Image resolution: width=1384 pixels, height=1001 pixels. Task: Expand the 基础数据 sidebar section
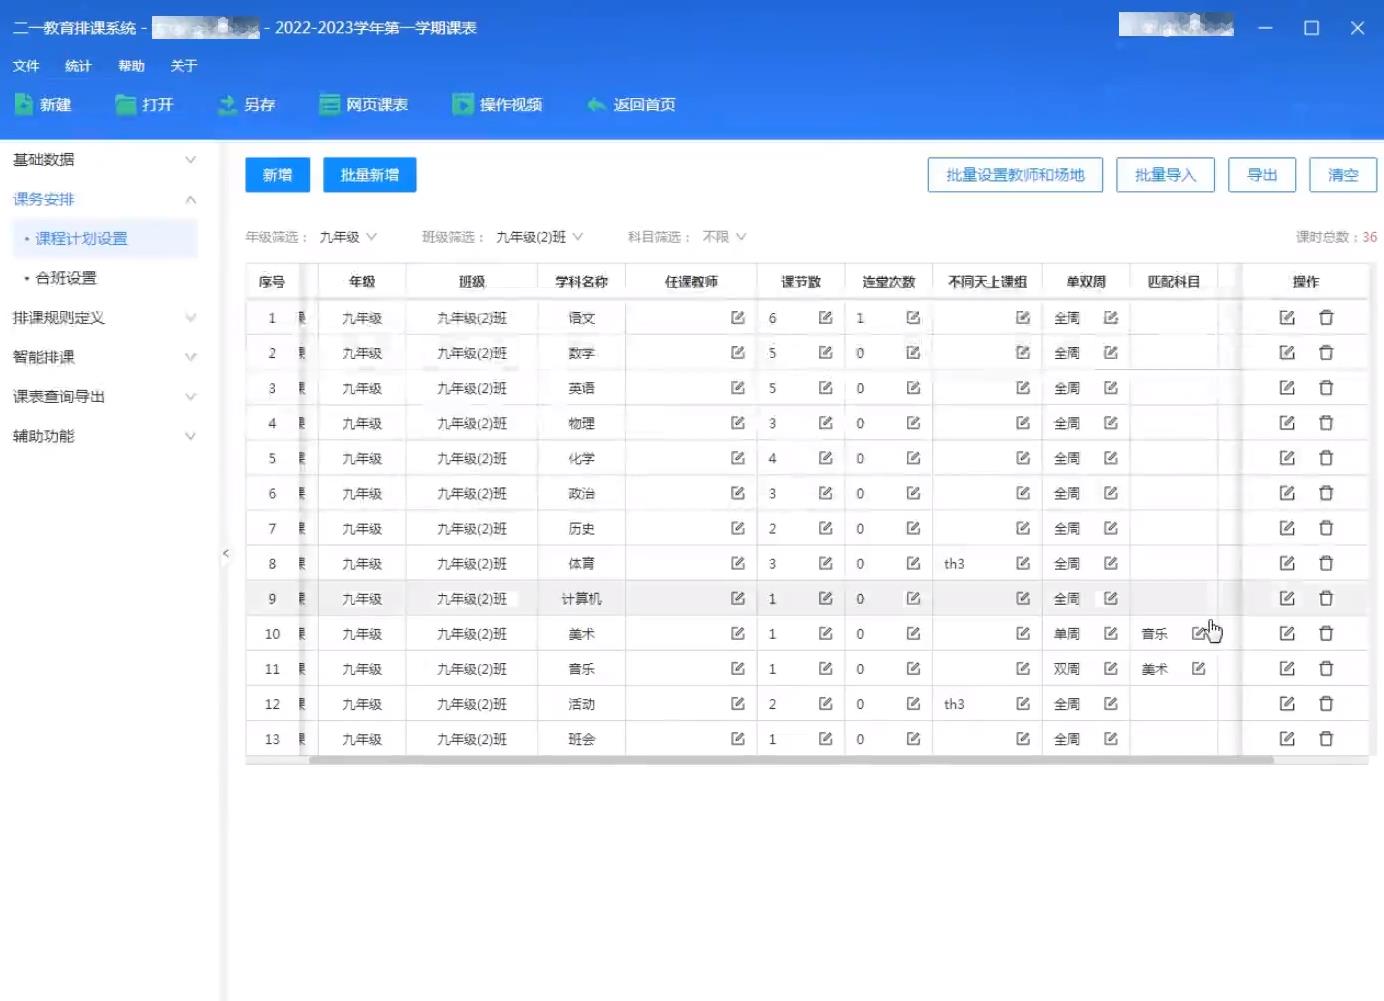pyautogui.click(x=104, y=160)
